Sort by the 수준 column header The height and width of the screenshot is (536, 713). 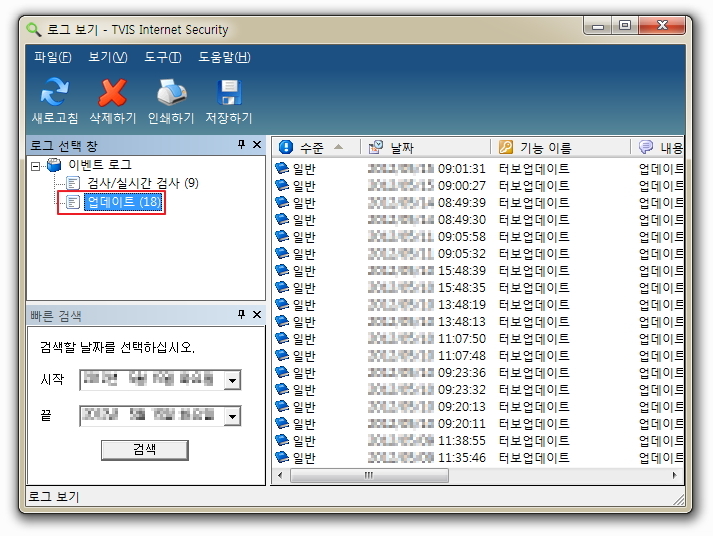pos(311,147)
